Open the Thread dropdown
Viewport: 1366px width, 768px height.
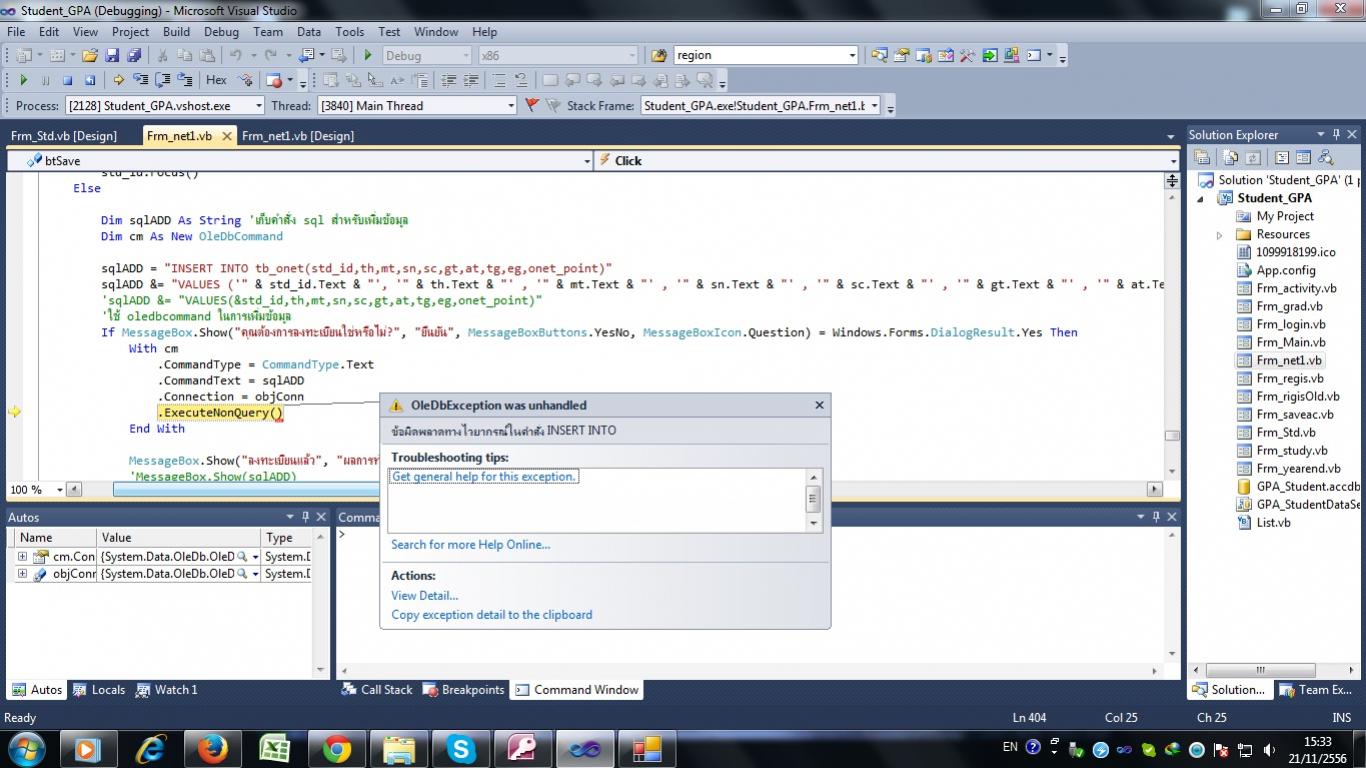510,105
